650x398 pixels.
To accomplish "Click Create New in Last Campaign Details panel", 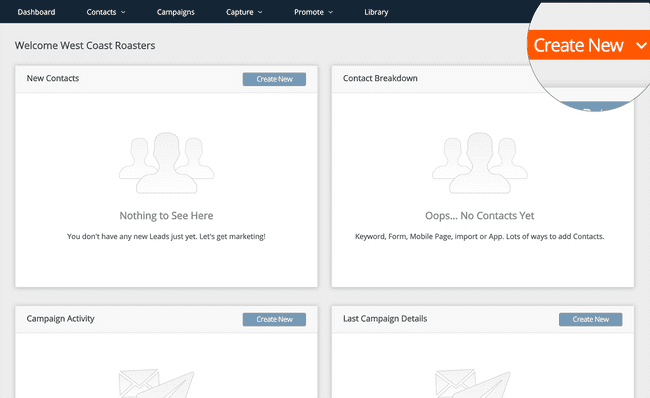I will point(590,319).
